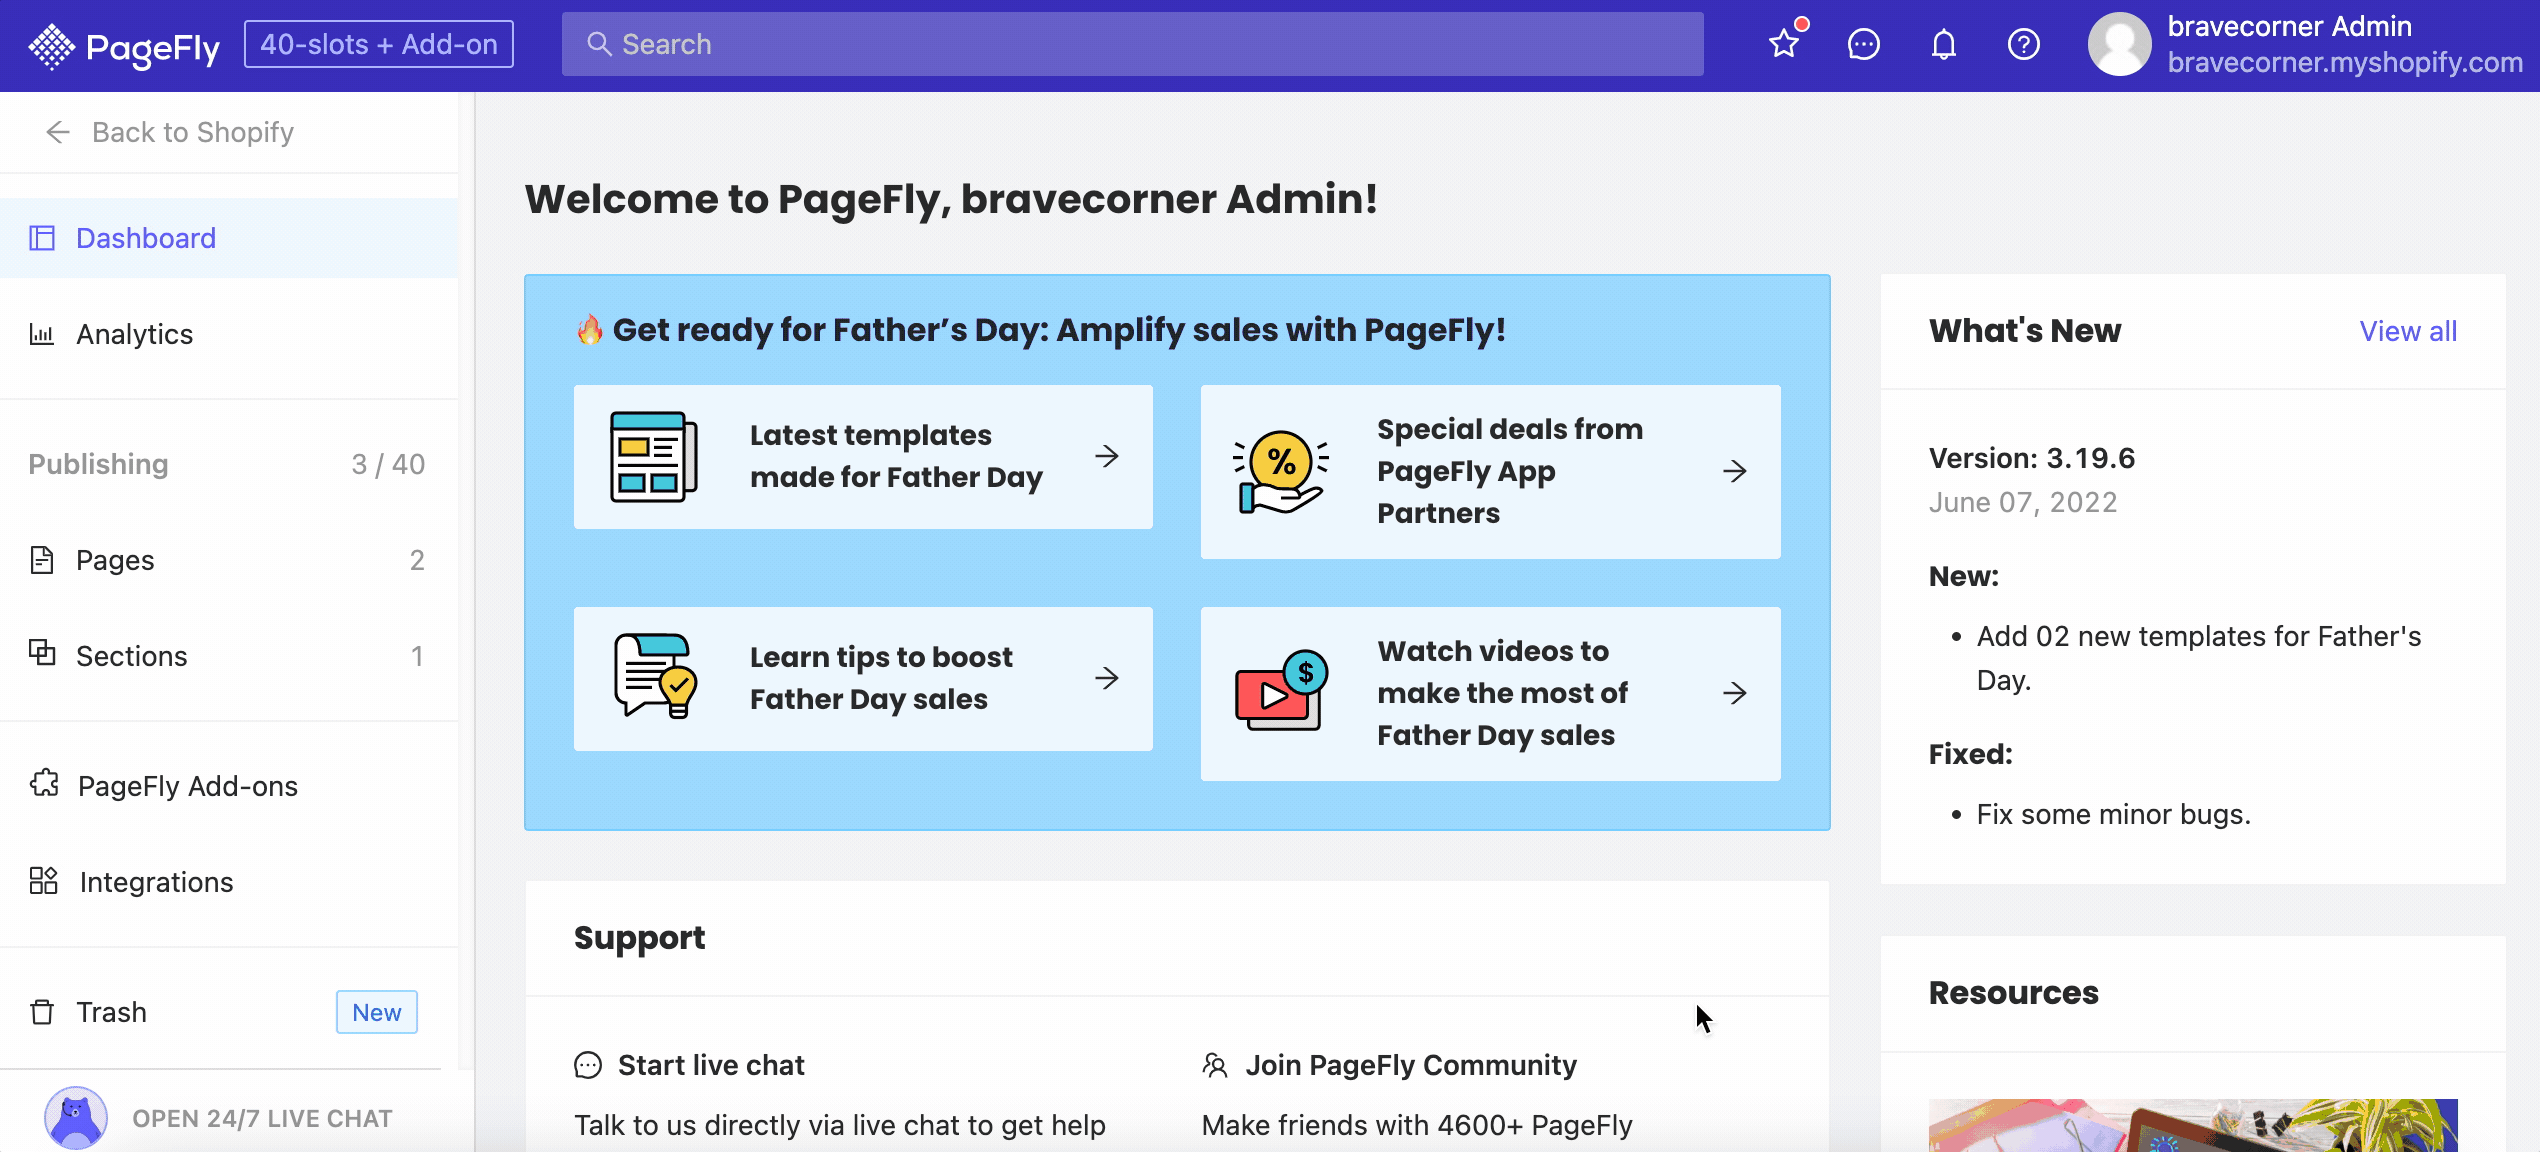Click the Dashboard layout icon
Image resolution: width=2540 pixels, height=1152 pixels.
coord(42,238)
